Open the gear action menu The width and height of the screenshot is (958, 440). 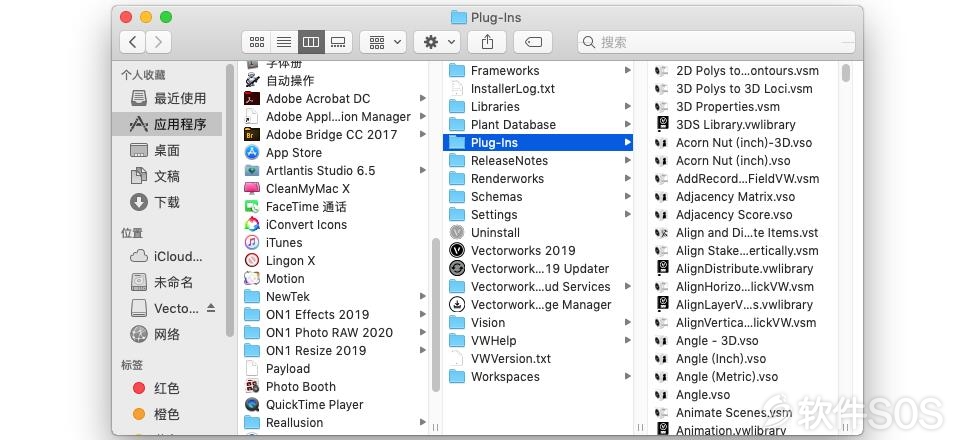pos(436,42)
